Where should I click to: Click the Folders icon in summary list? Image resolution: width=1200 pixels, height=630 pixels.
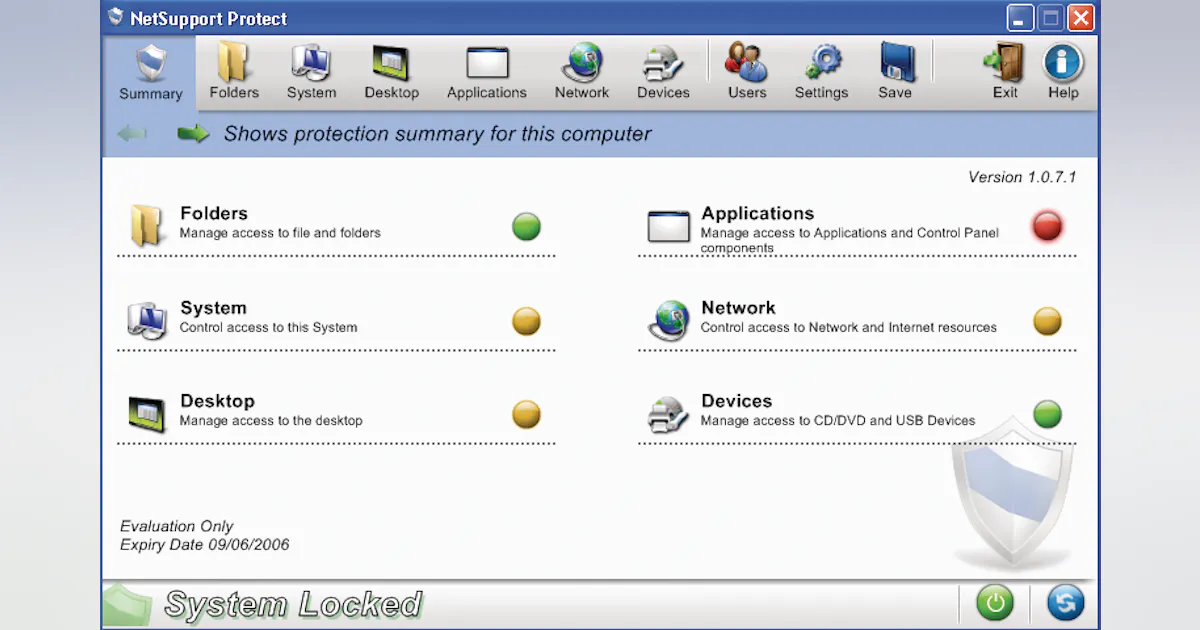(147, 225)
